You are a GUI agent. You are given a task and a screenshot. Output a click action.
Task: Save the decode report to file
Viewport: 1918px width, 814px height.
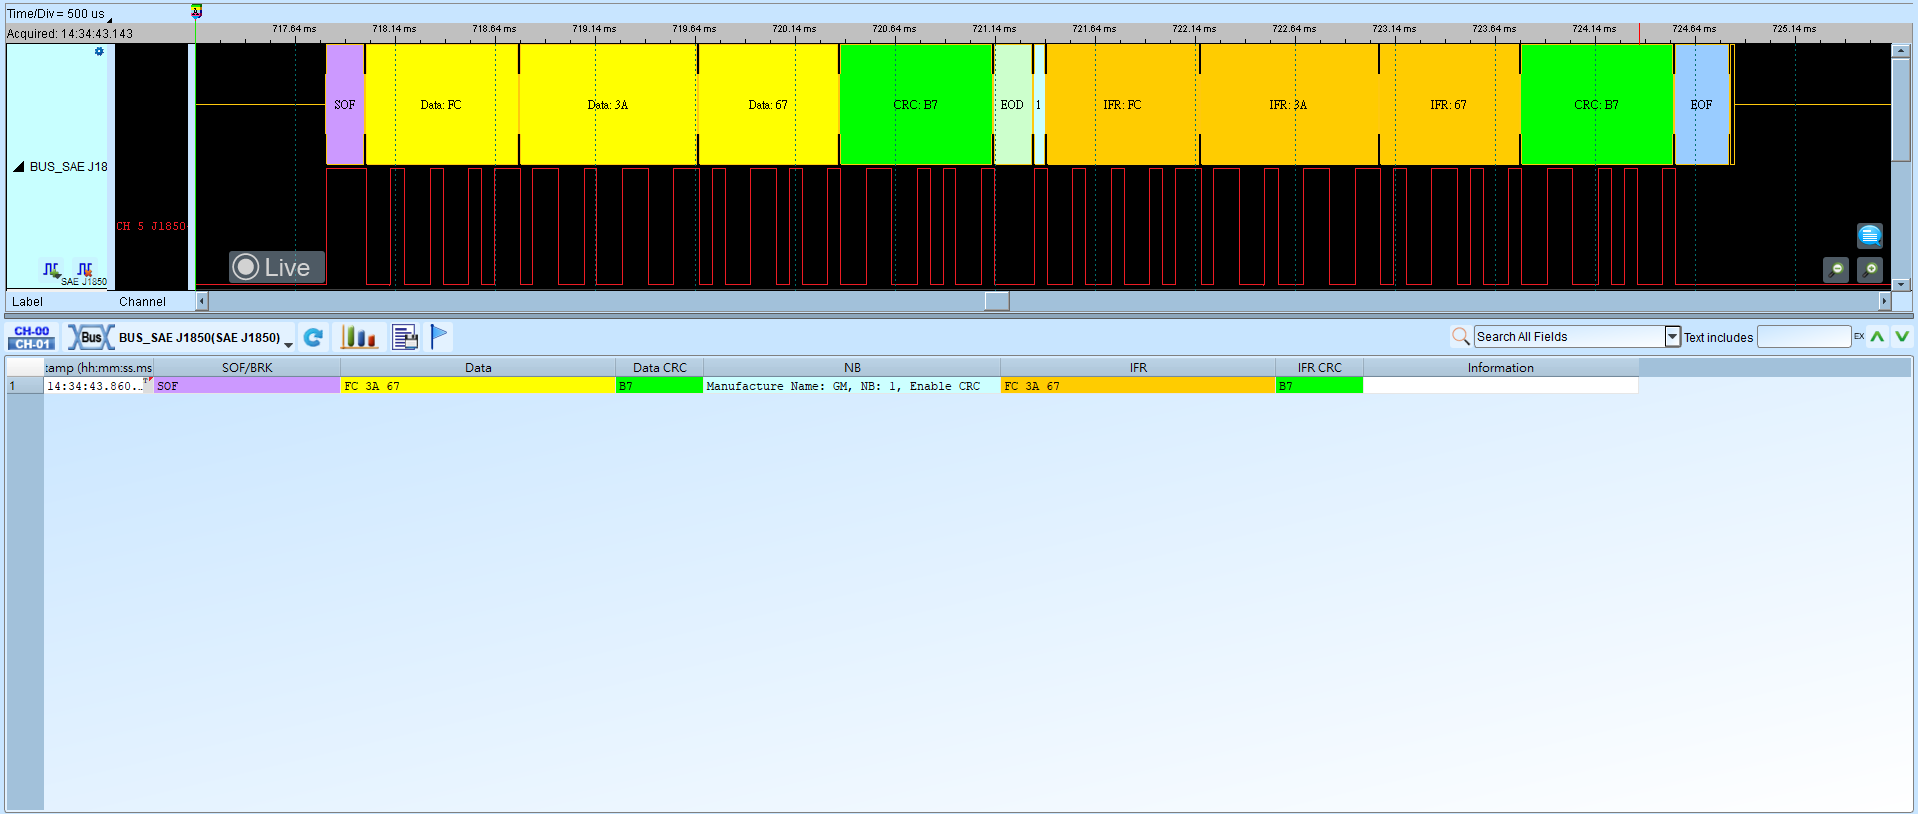(405, 337)
